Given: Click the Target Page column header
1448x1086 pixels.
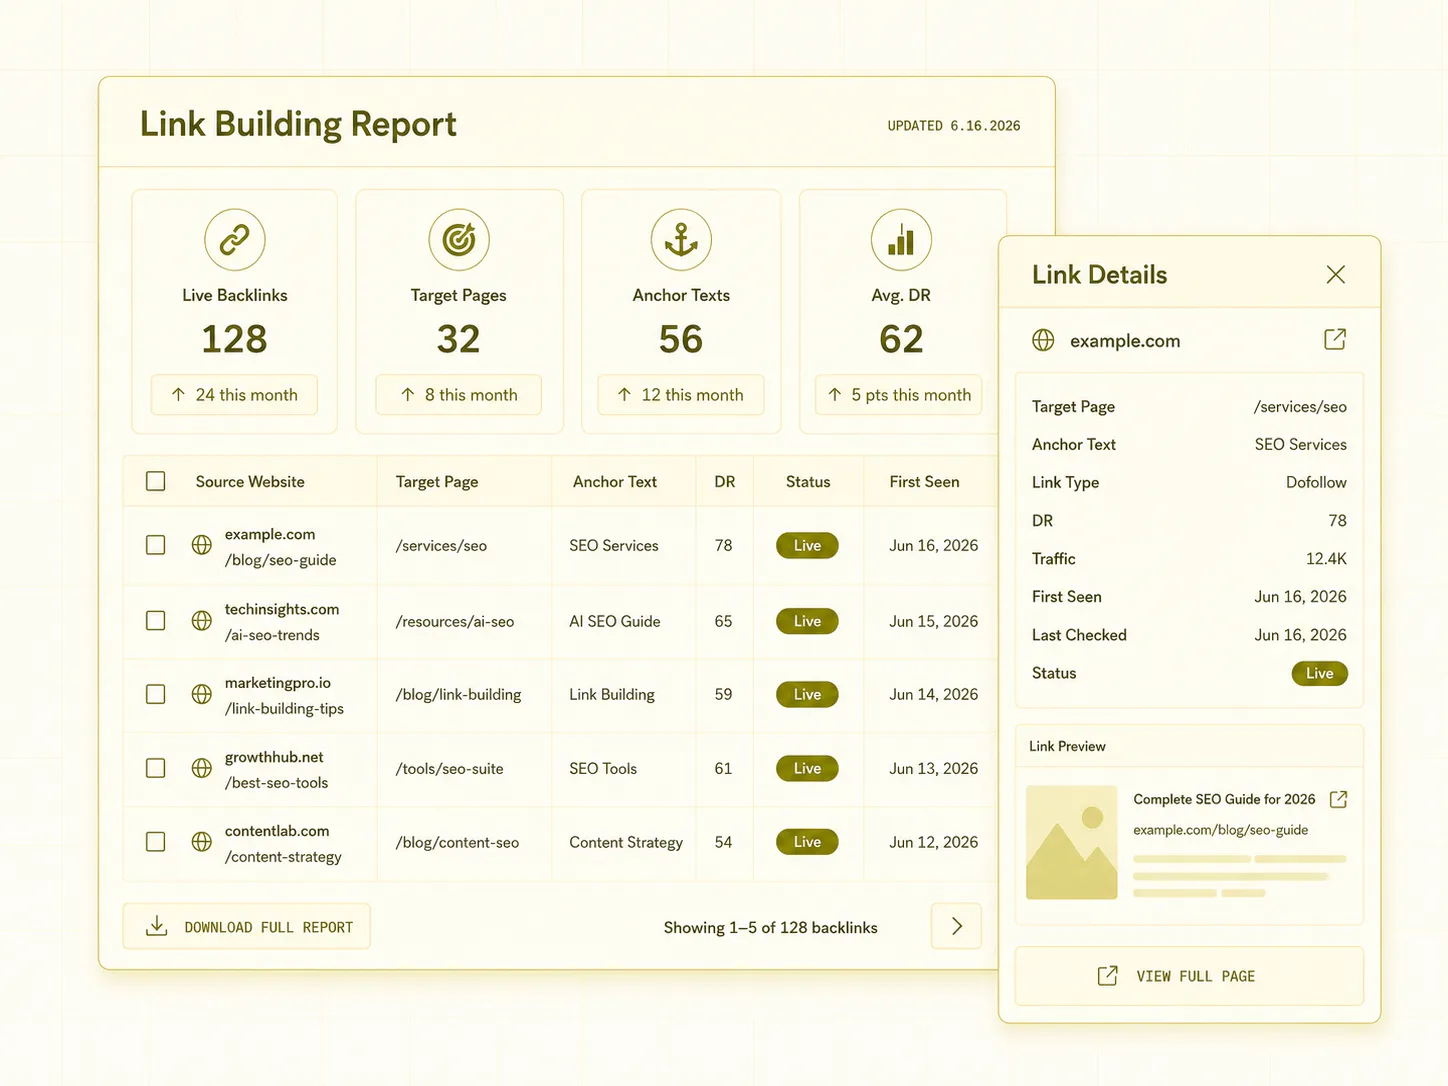Looking at the screenshot, I should coord(437,482).
